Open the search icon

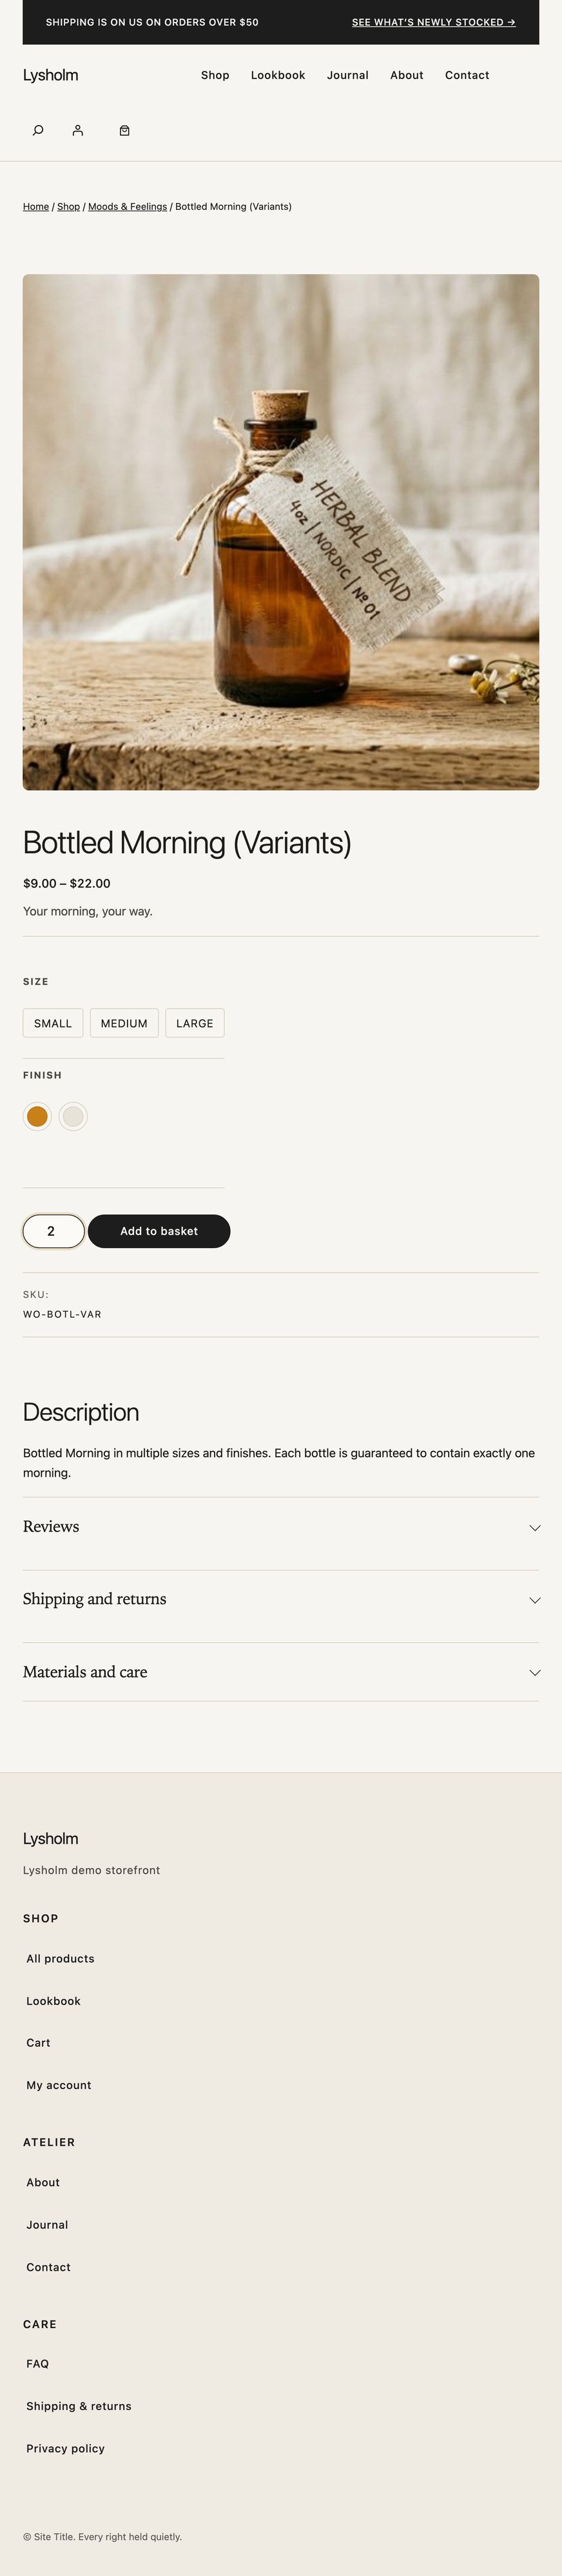tap(38, 130)
